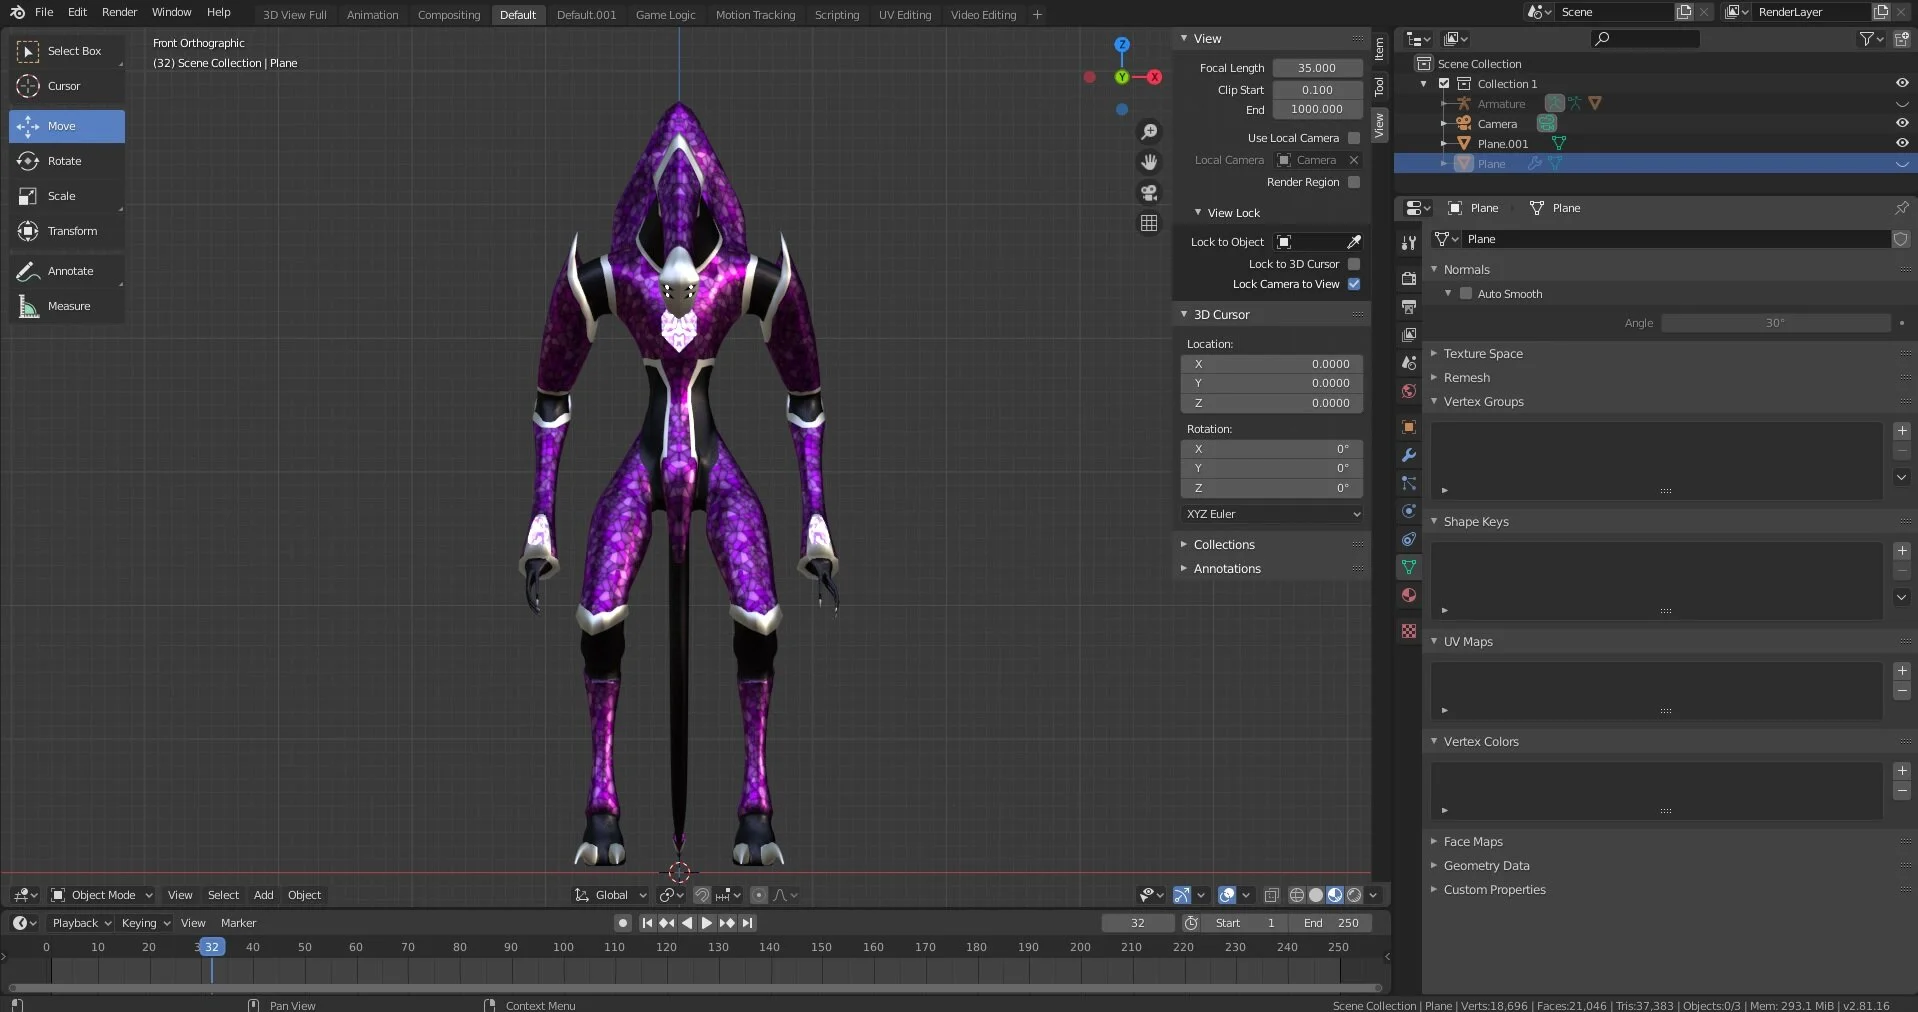Viewport: 1918px width, 1012px height.
Task: Open the File menu
Action: [x=44, y=12]
